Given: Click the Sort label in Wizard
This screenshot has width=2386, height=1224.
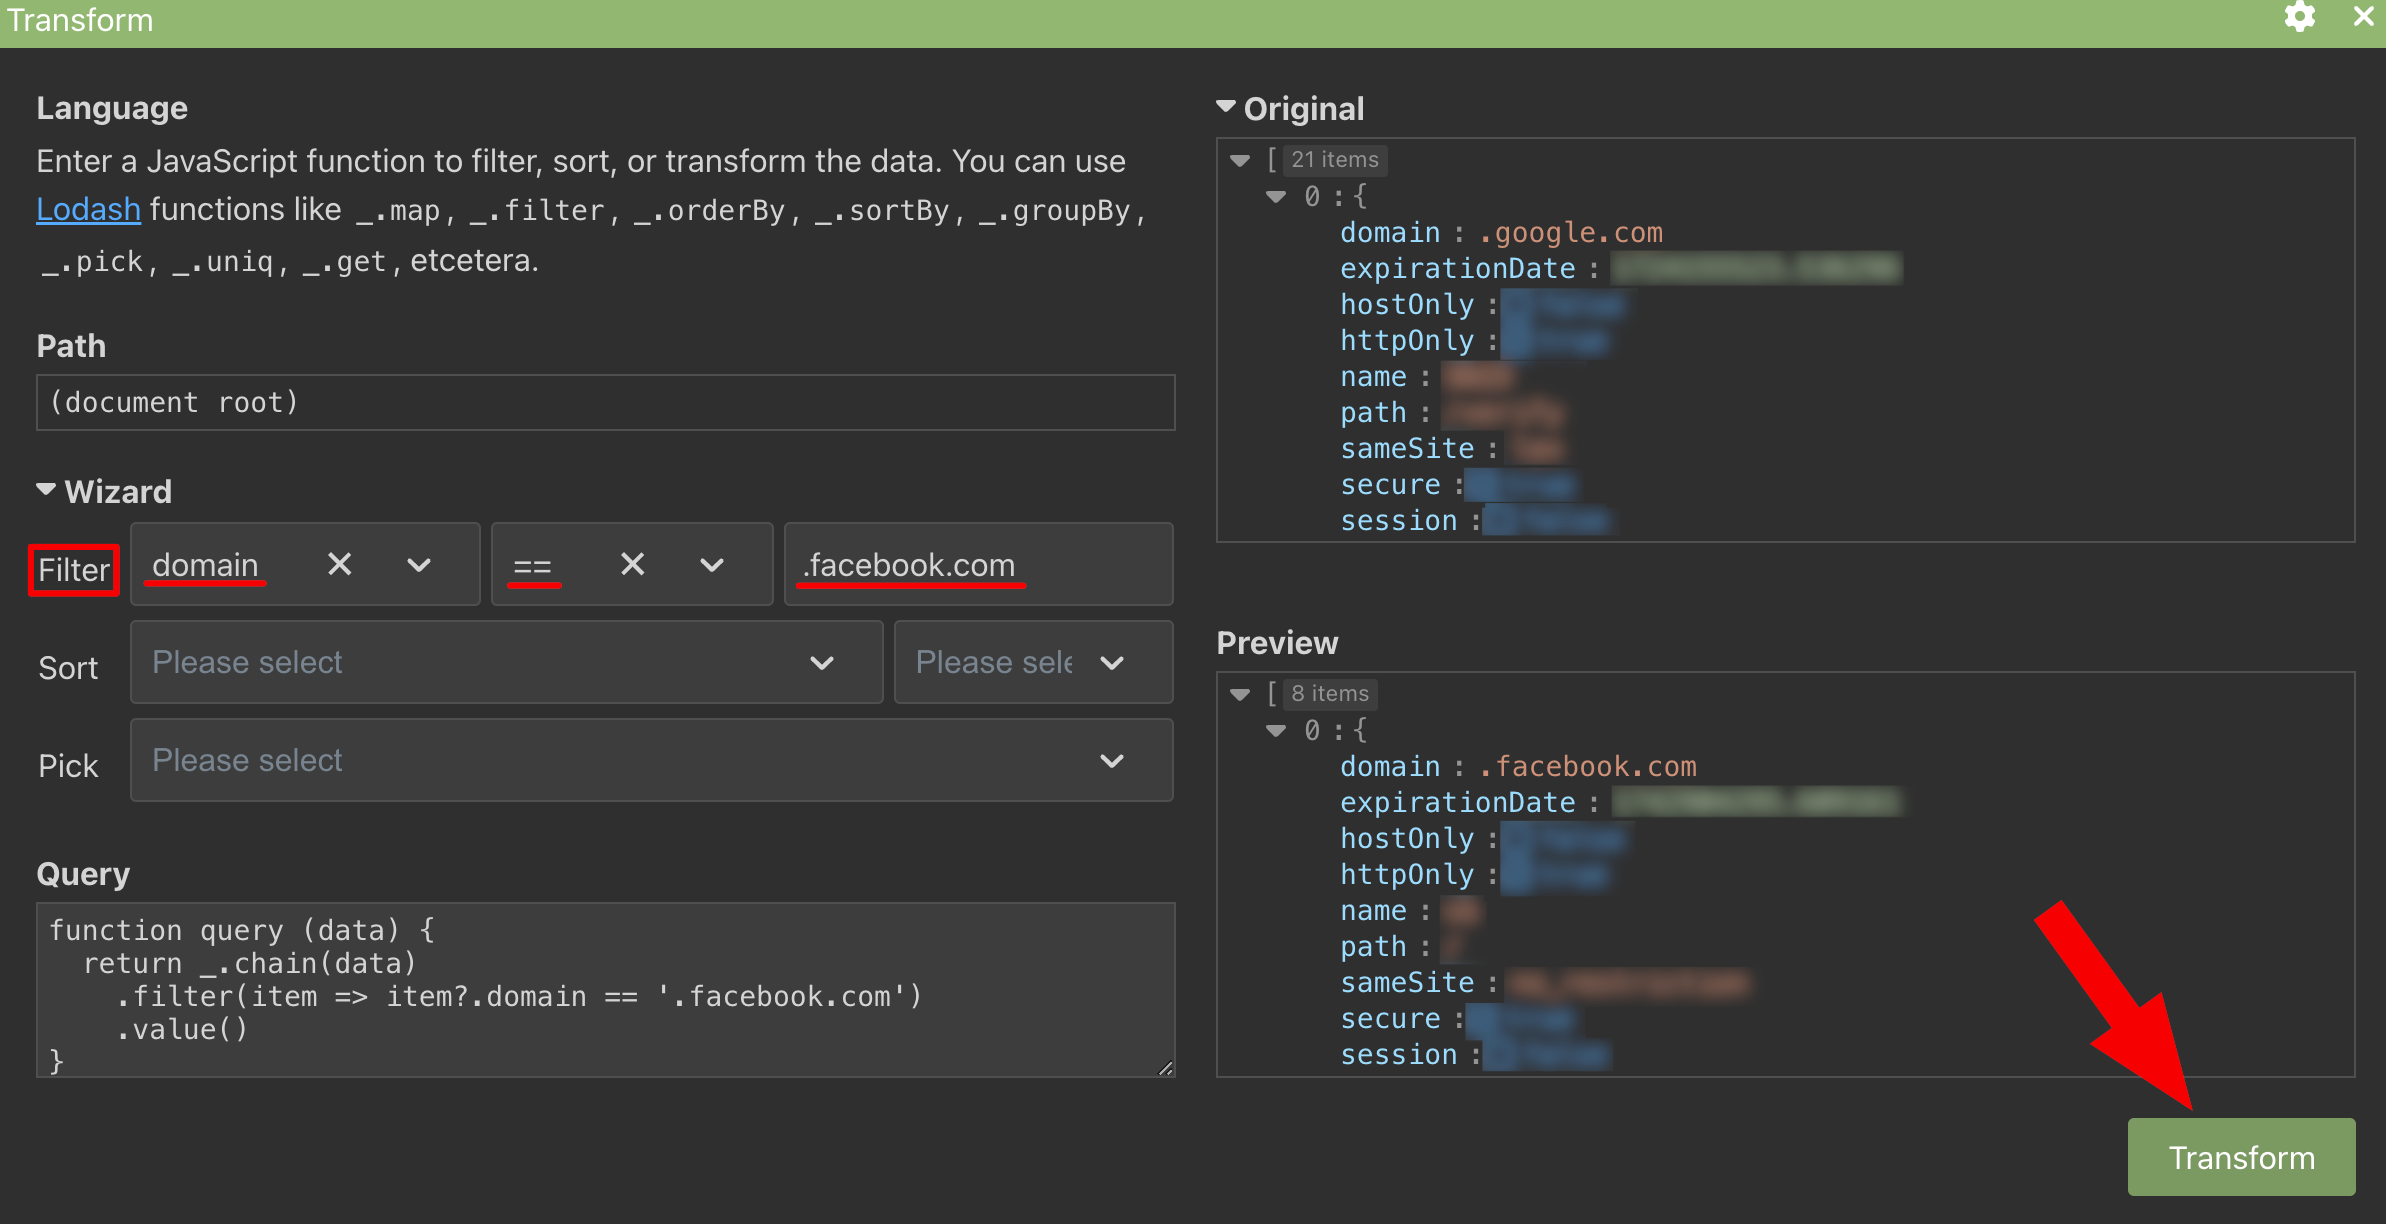Looking at the screenshot, I should (68, 668).
